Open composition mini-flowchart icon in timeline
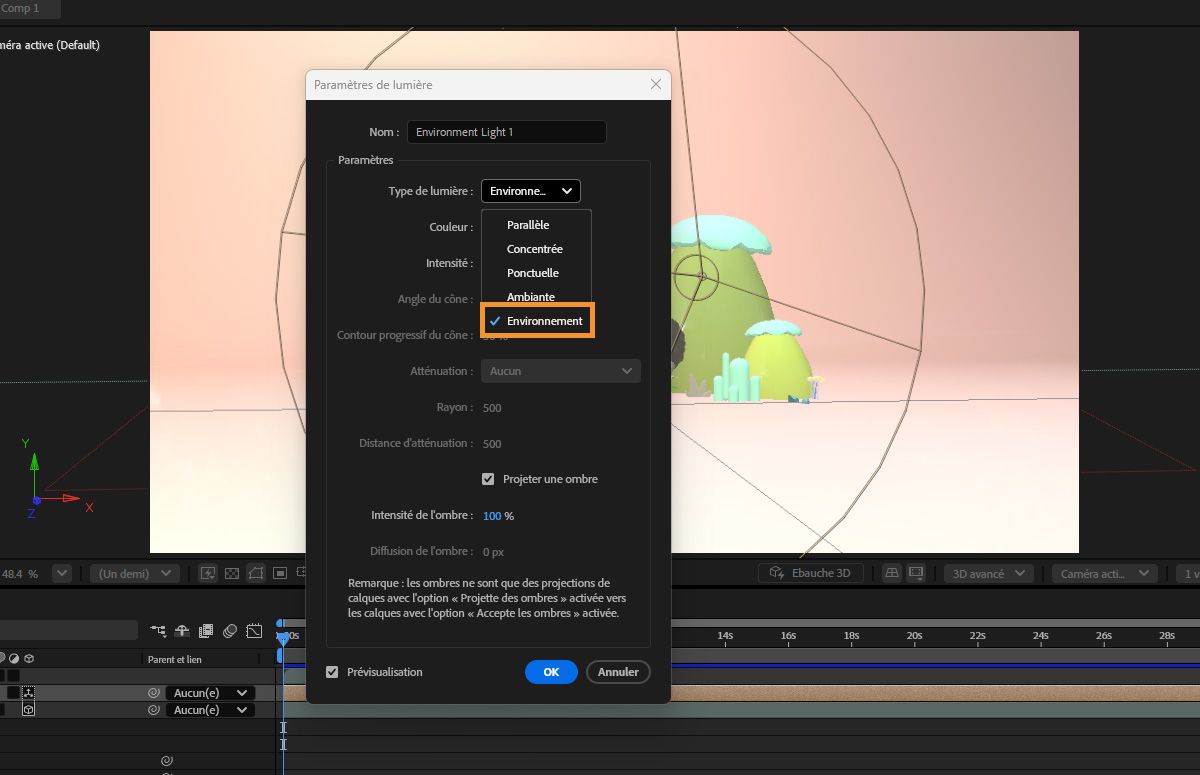Screen dimensions: 1200x775 (158, 630)
